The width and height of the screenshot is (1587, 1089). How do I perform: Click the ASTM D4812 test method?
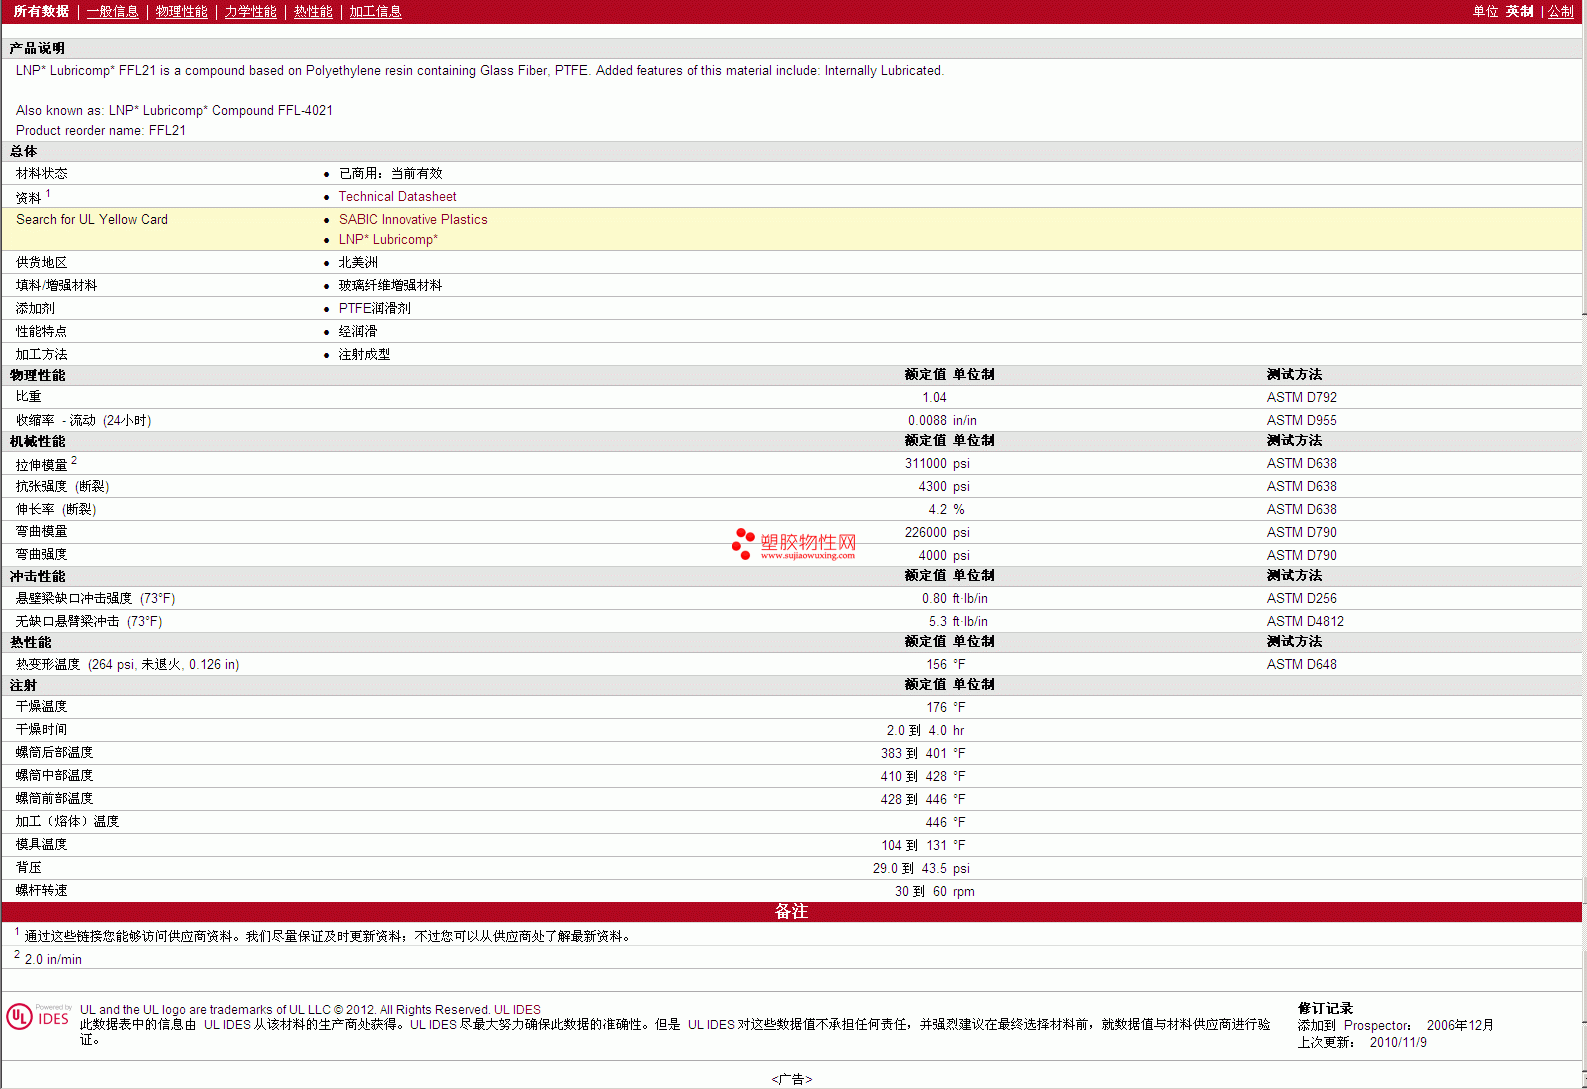tap(1305, 622)
